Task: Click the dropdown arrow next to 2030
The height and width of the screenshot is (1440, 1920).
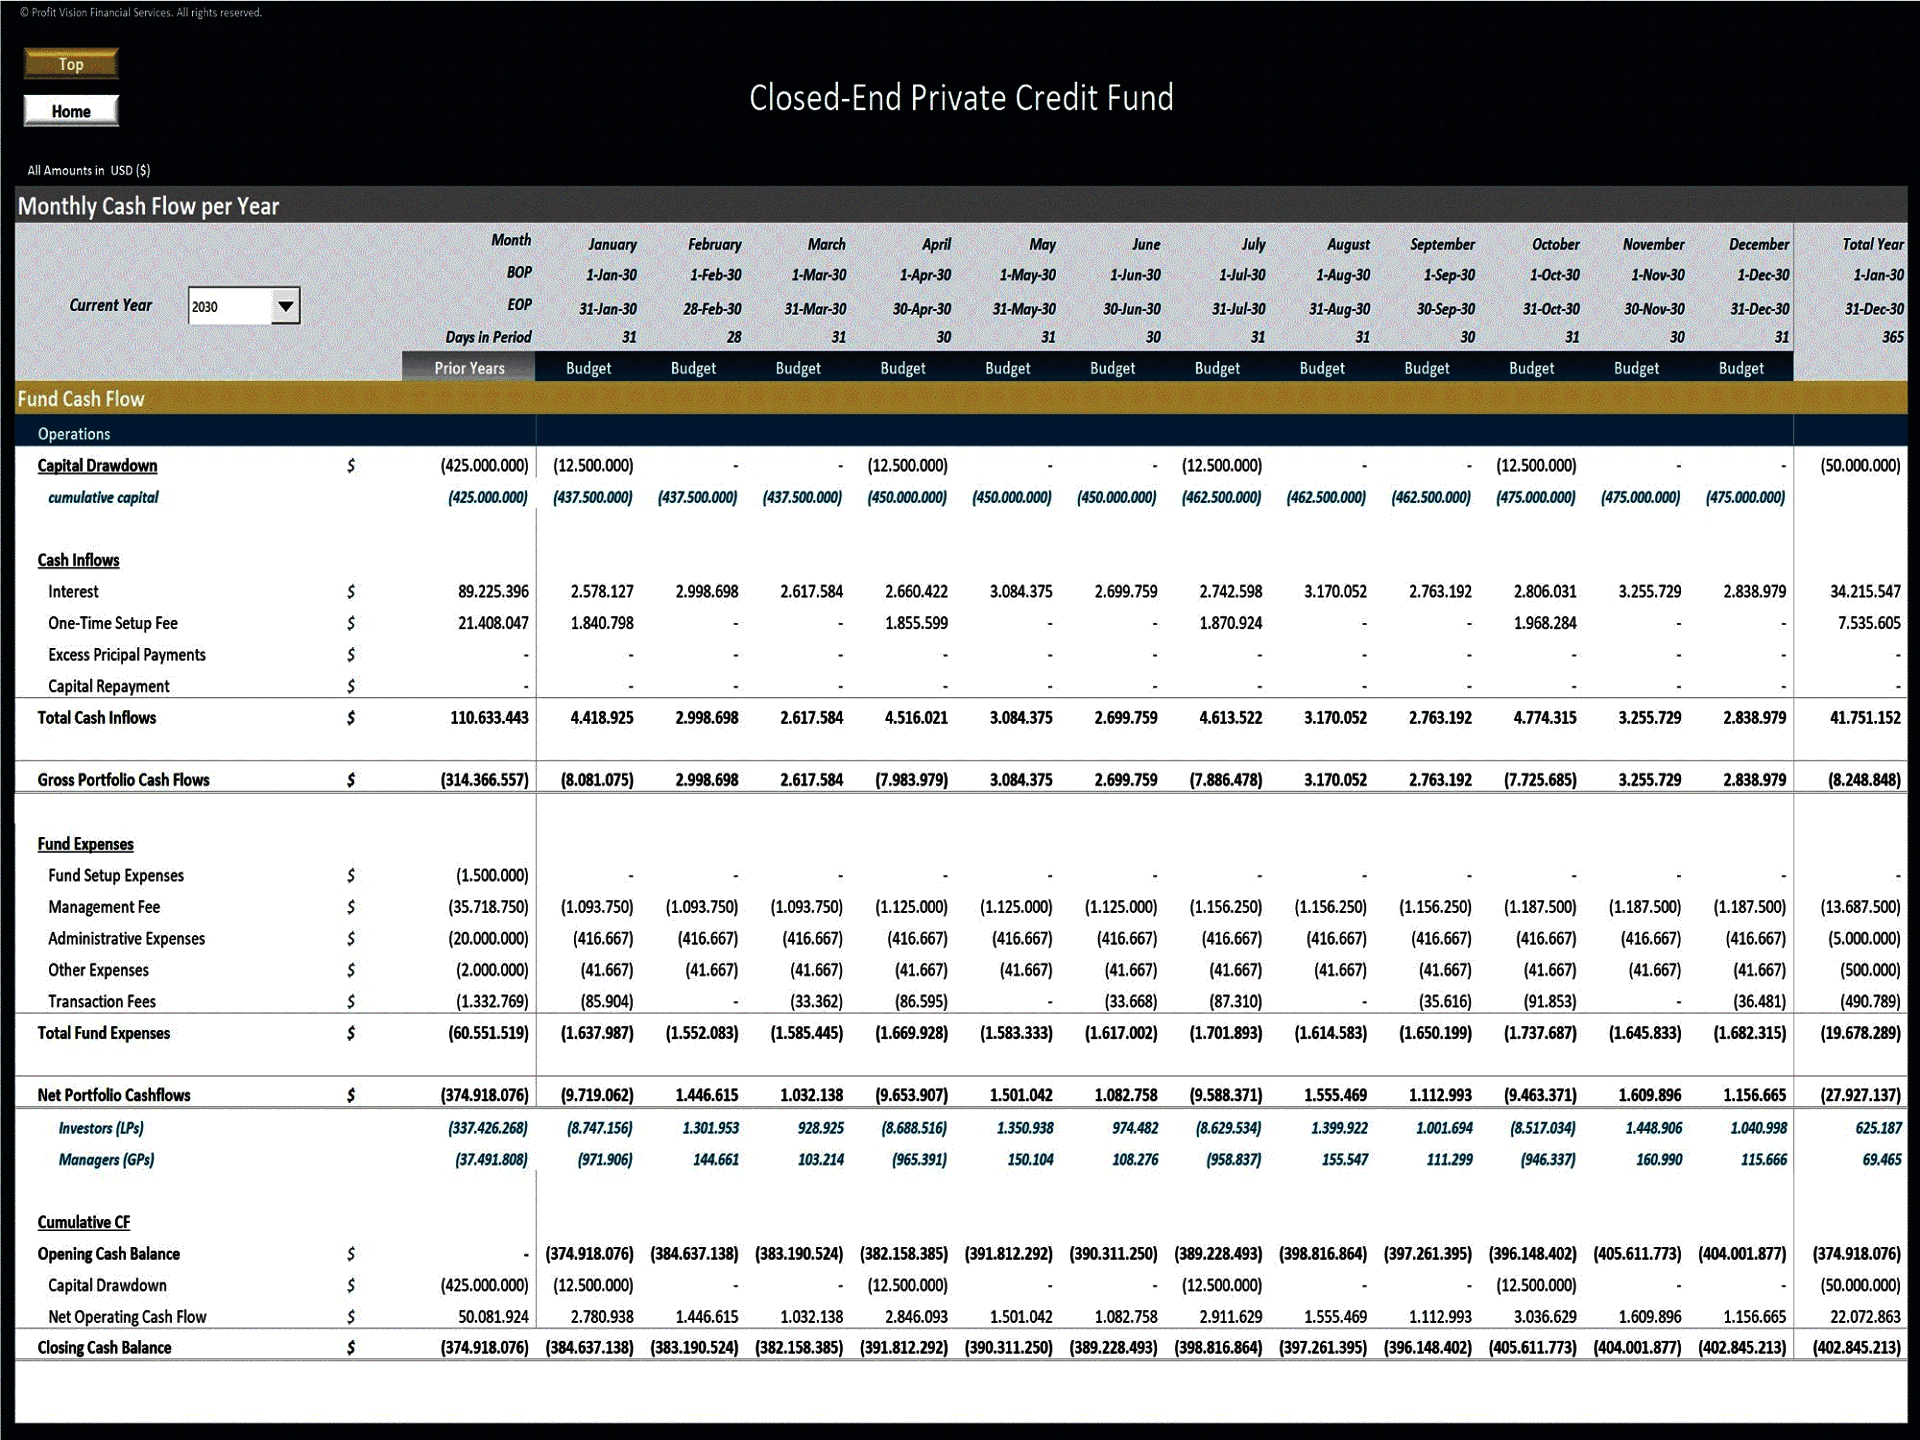Action: coord(287,305)
